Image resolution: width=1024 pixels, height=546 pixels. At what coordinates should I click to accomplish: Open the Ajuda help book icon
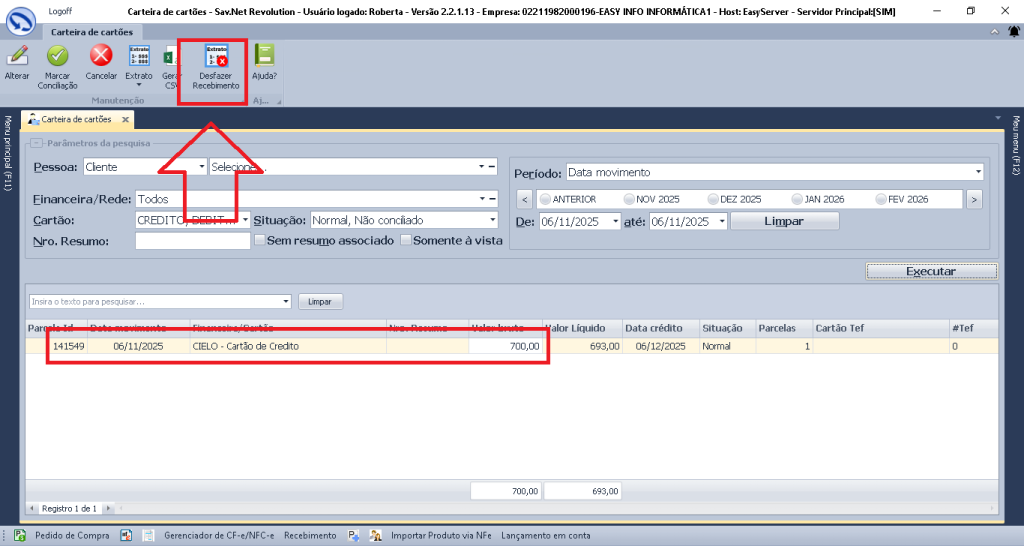point(264,58)
